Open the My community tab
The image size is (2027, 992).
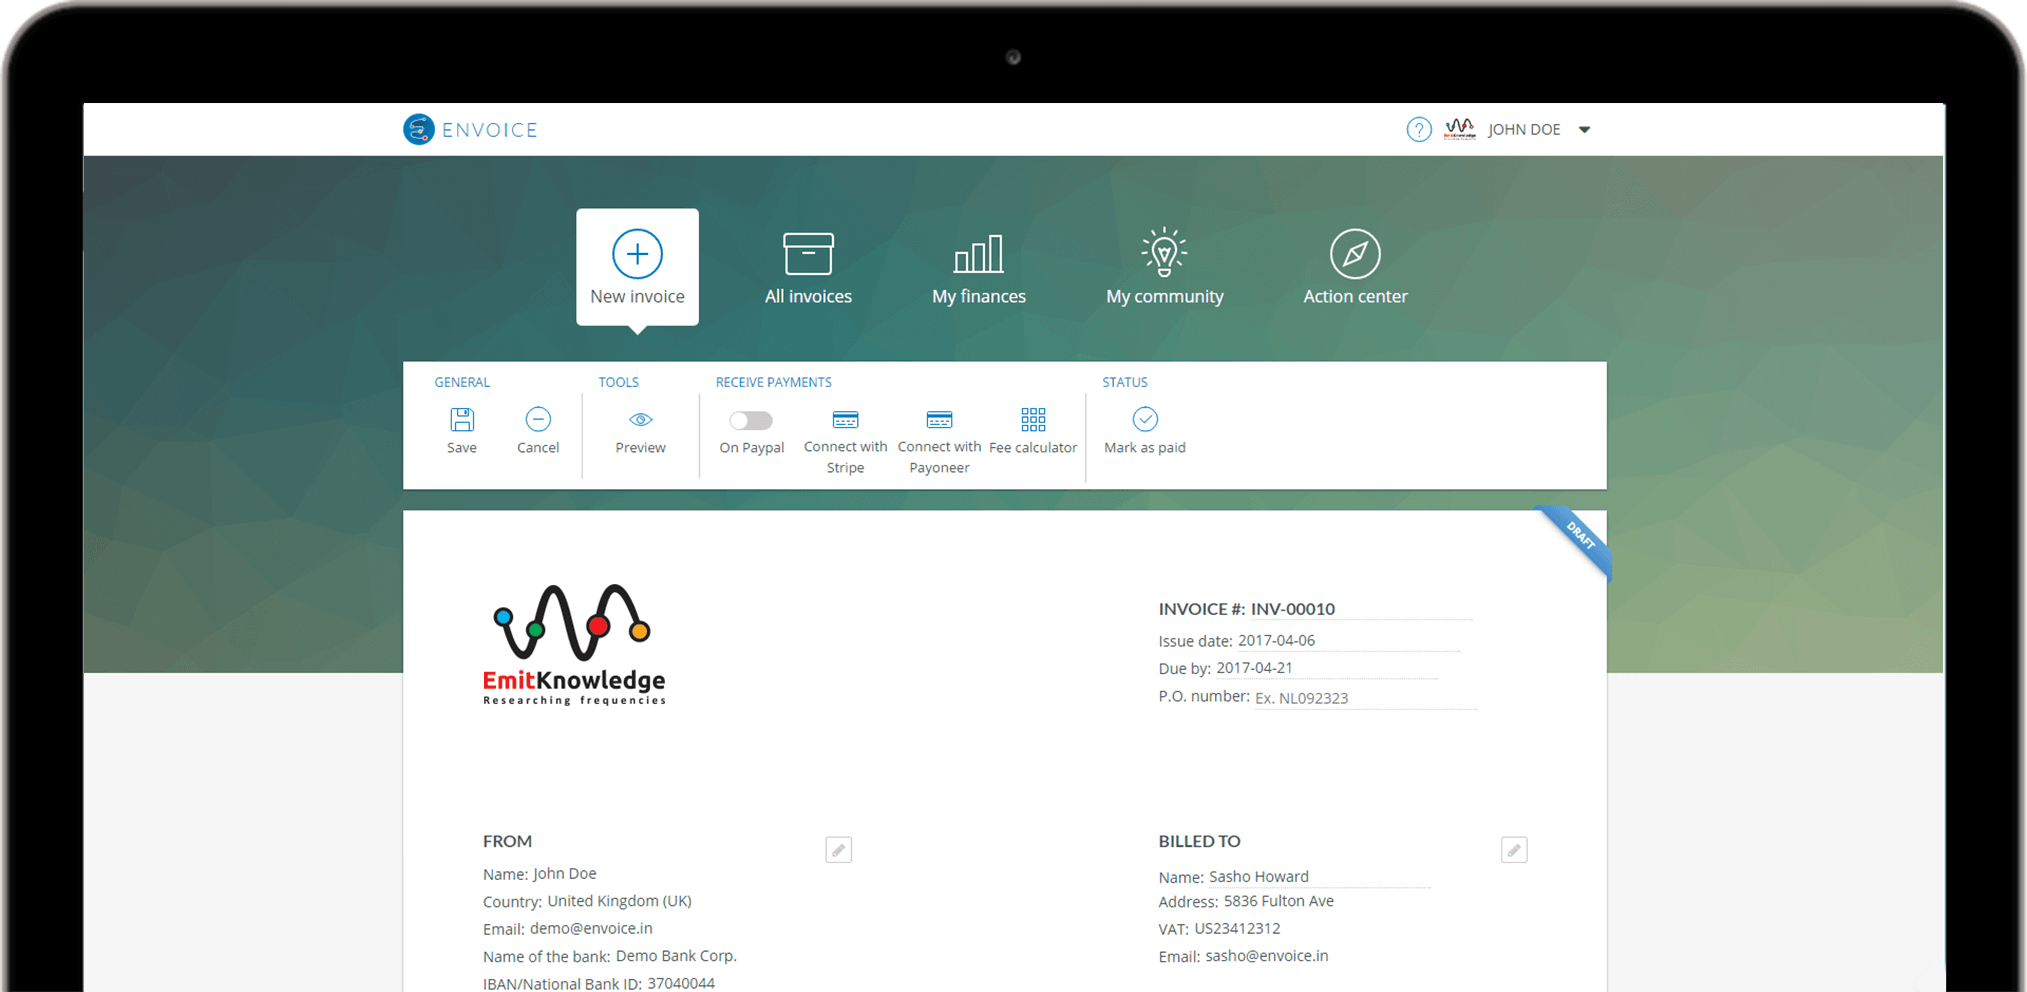1164,267
